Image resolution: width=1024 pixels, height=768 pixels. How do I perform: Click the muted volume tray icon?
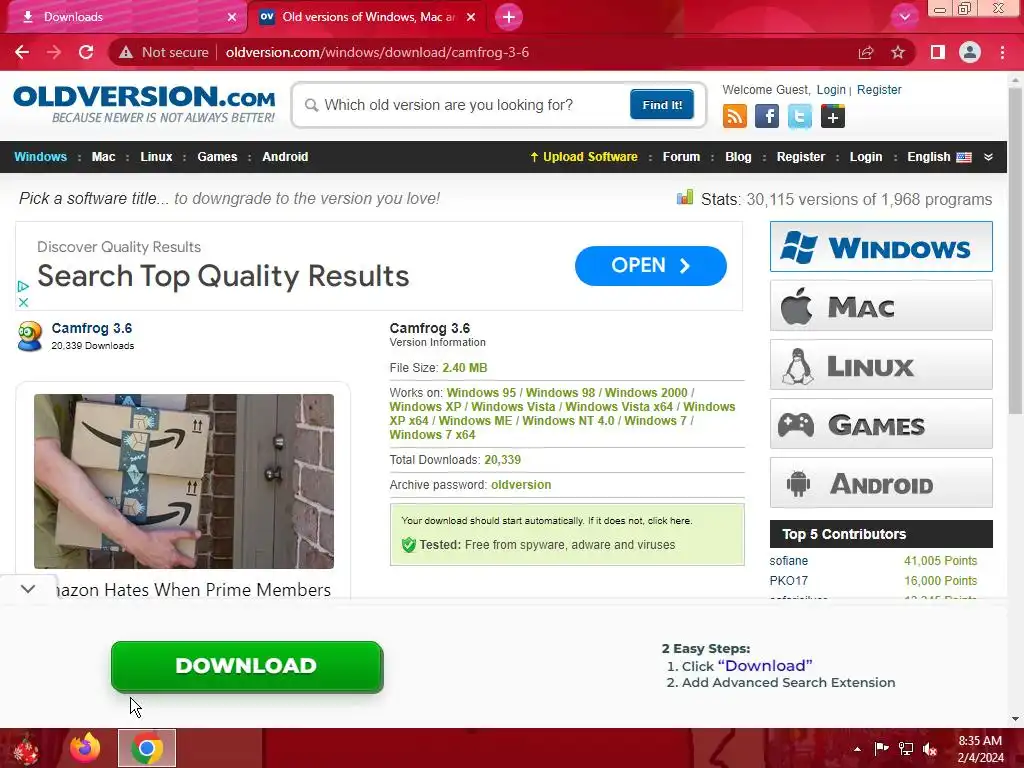[929, 749]
